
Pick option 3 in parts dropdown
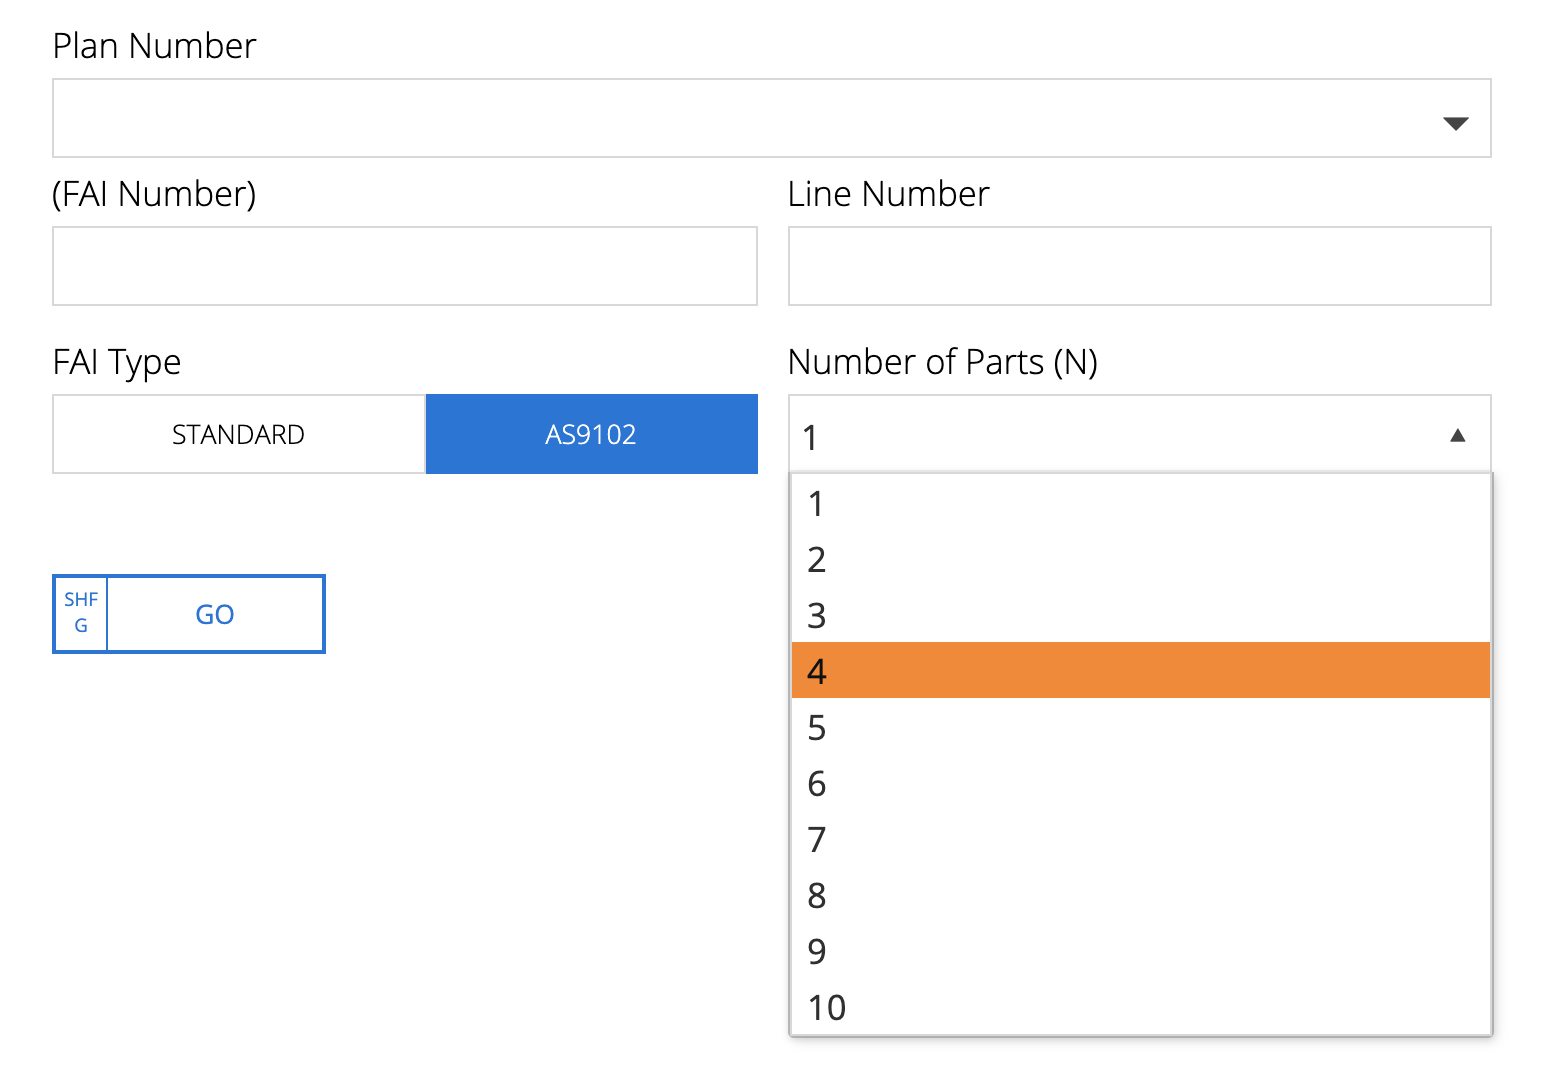pyautogui.click(x=1140, y=616)
